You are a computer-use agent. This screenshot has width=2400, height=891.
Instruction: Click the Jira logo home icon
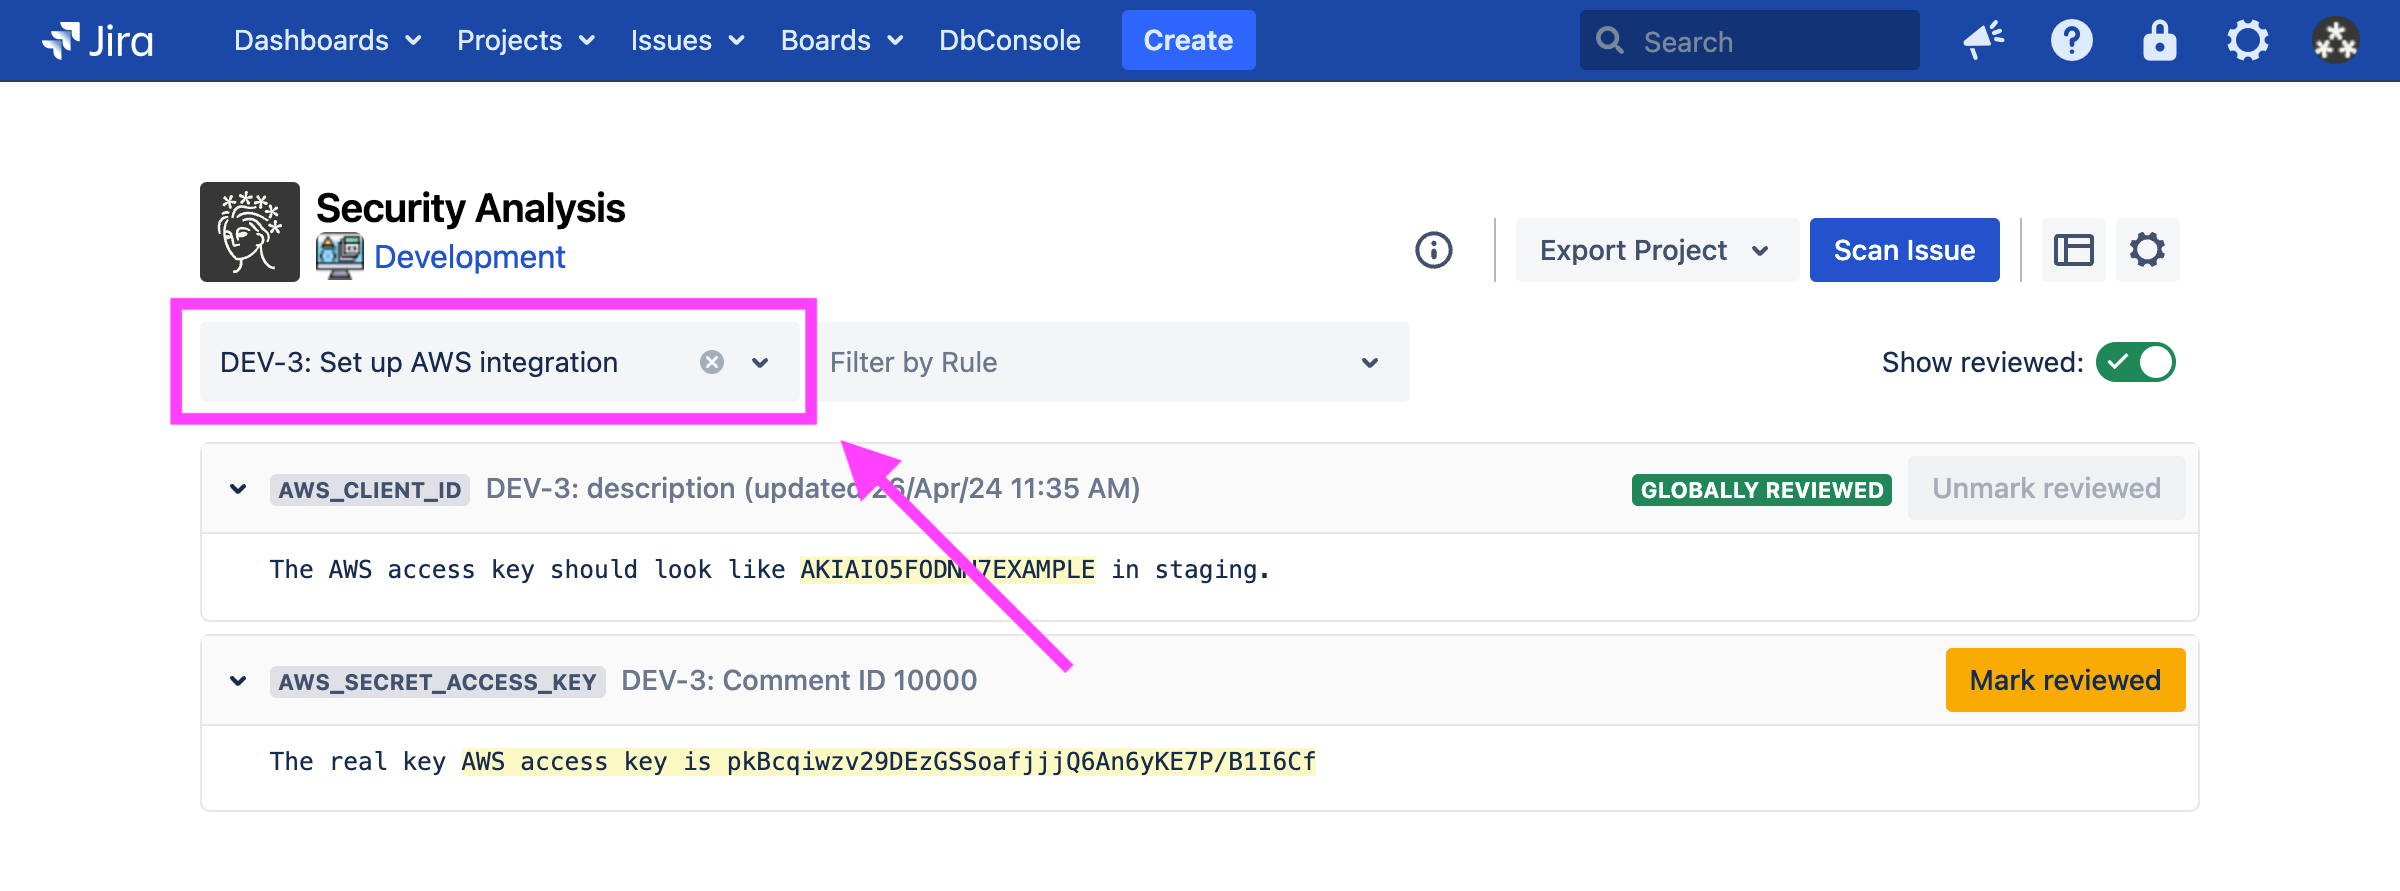(x=98, y=41)
